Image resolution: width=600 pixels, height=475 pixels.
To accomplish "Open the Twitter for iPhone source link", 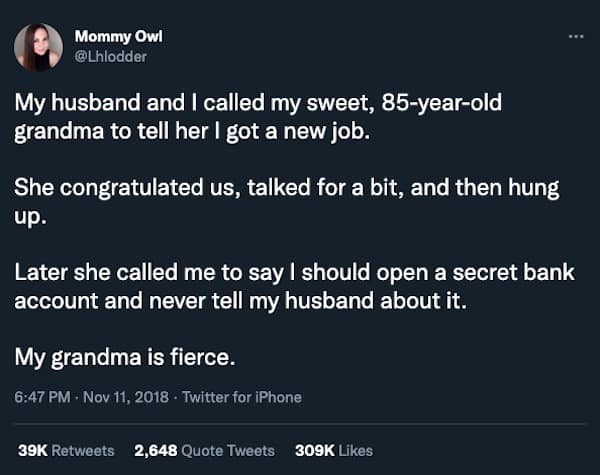I will 241,397.
